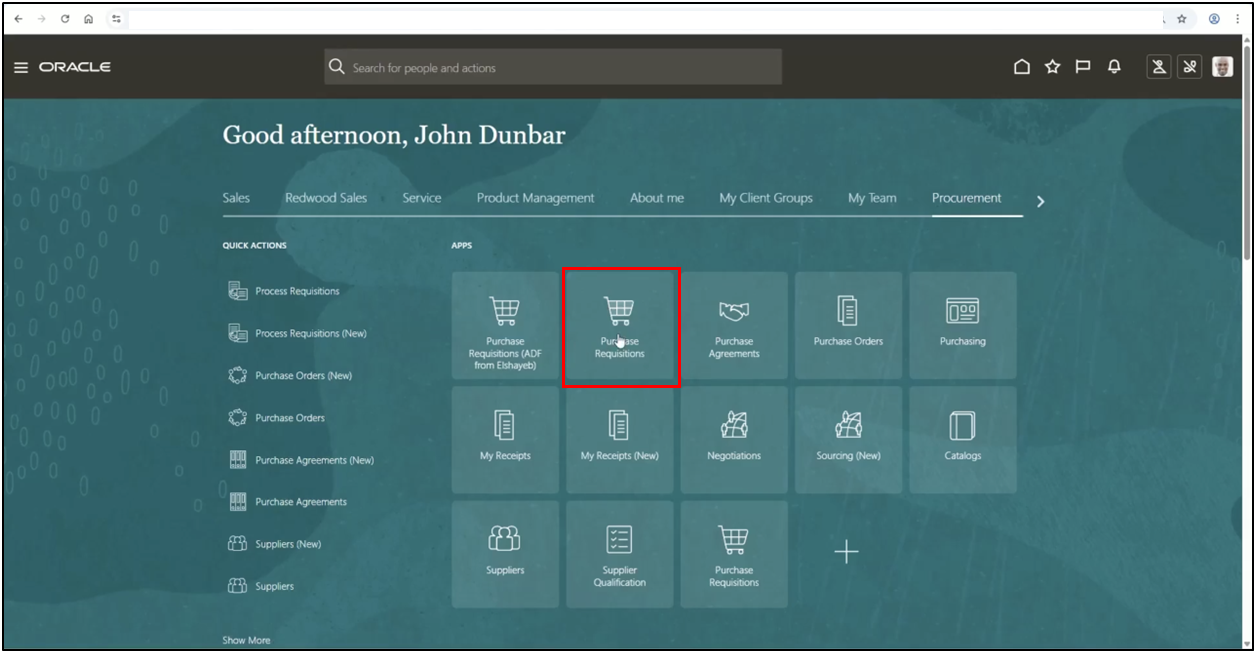Screen dimensions: 1256x652
Task: Open Favorites star in Oracle header
Action: (1052, 67)
